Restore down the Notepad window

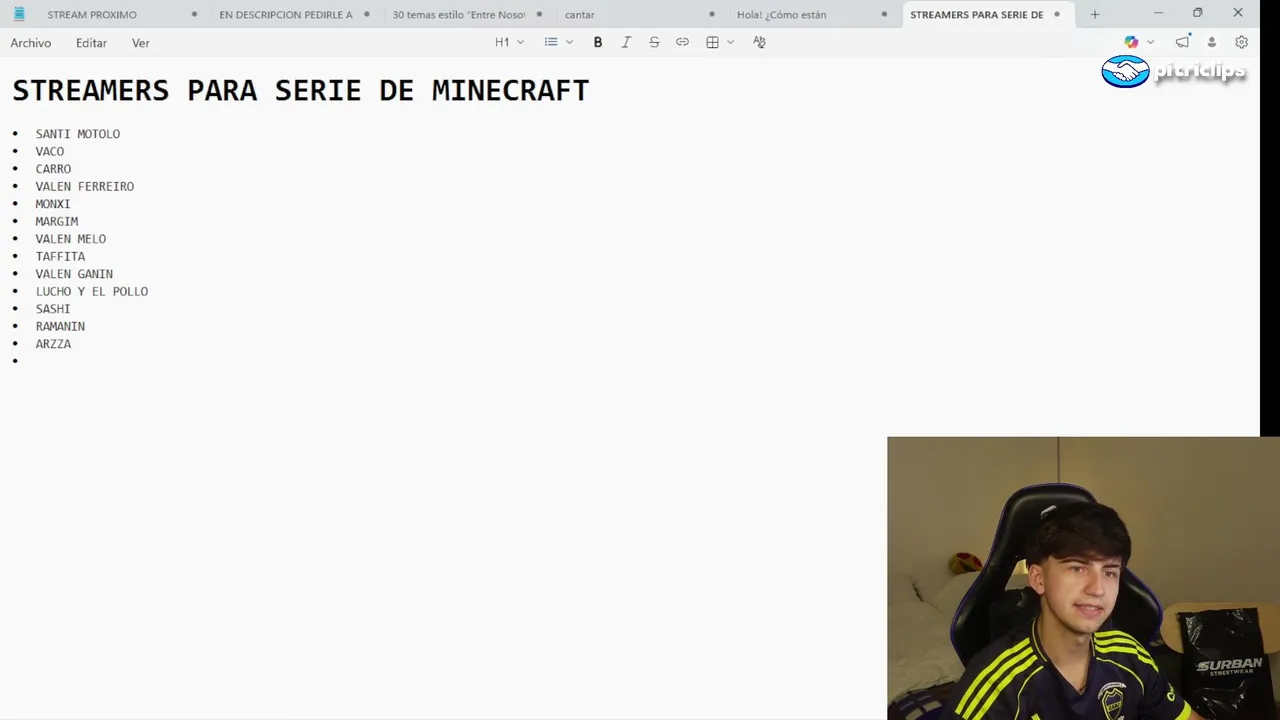point(1198,13)
